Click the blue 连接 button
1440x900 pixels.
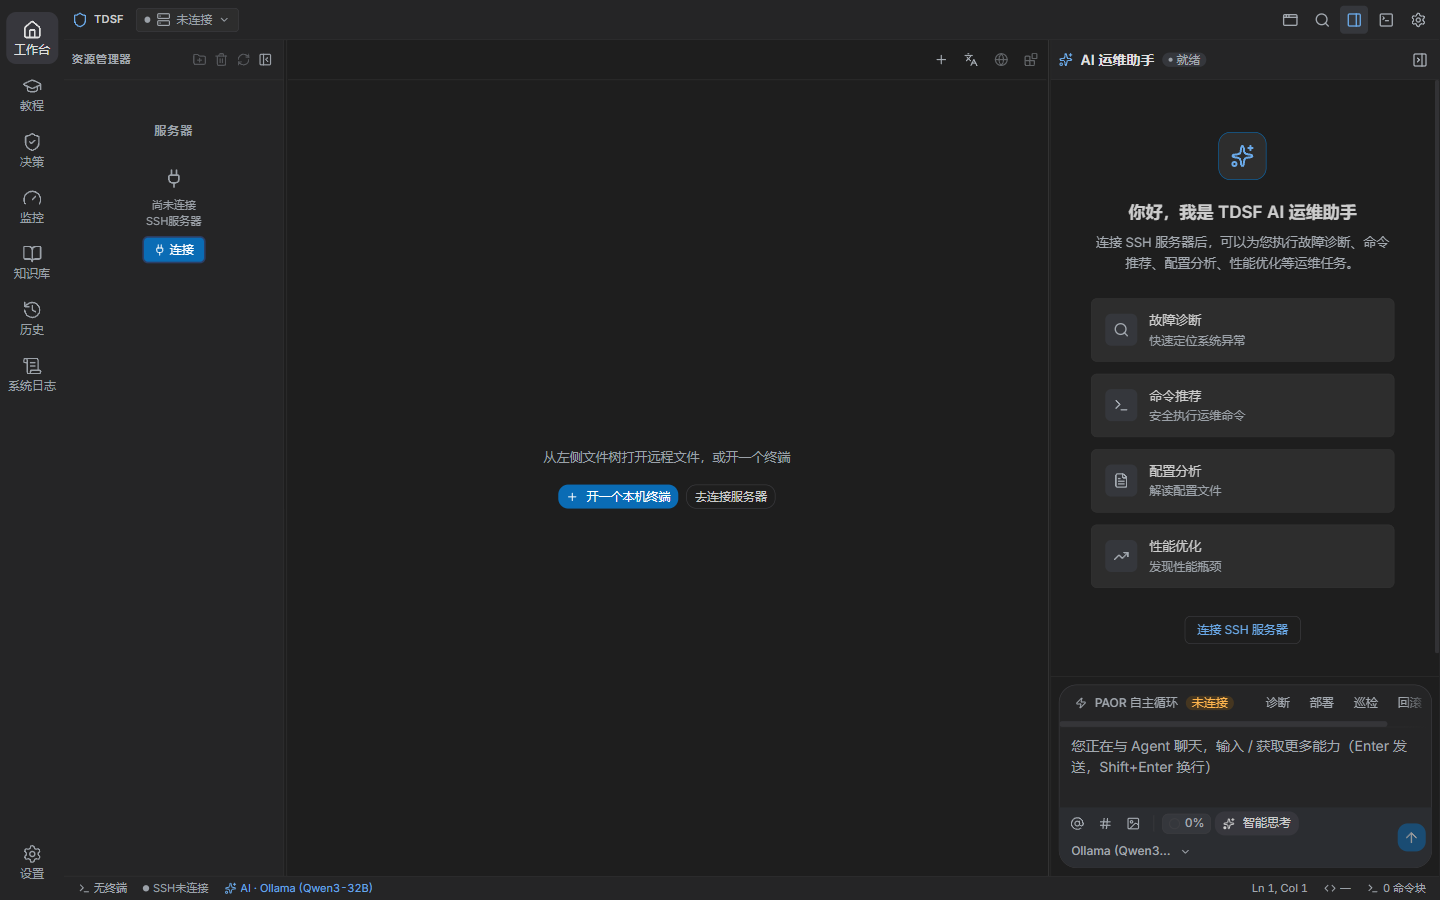(x=174, y=250)
